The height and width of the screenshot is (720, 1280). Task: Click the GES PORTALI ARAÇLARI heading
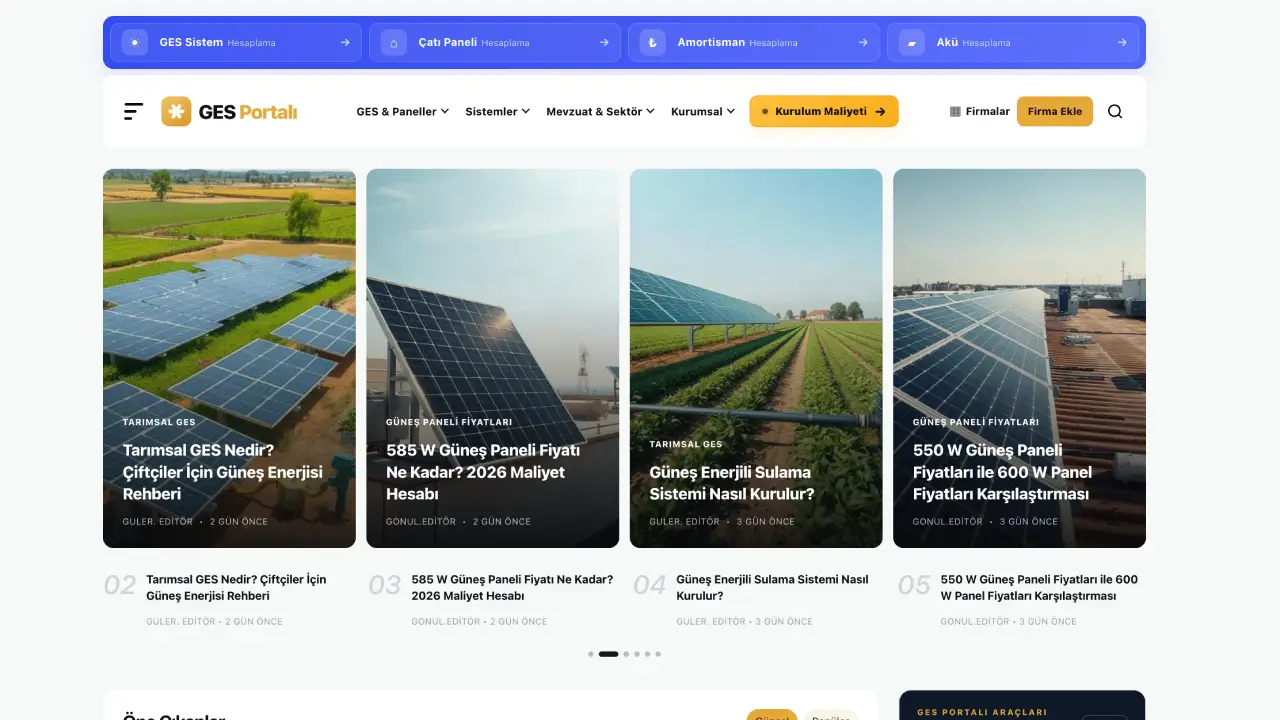(x=982, y=712)
